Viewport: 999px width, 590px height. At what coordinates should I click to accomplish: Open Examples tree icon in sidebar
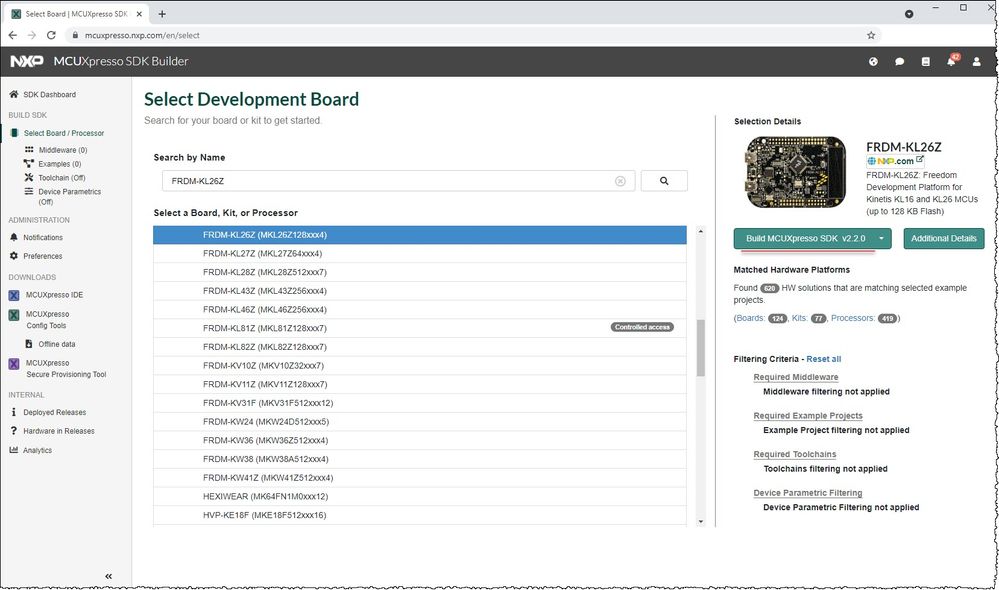(28, 164)
